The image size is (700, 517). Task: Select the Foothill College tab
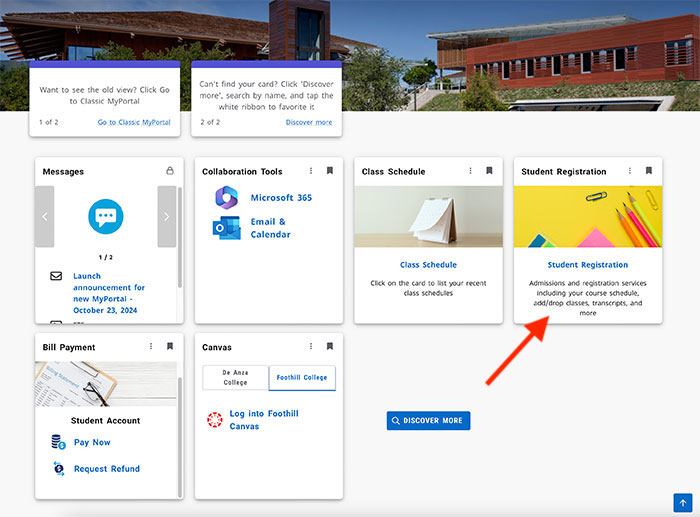pyautogui.click(x=302, y=378)
